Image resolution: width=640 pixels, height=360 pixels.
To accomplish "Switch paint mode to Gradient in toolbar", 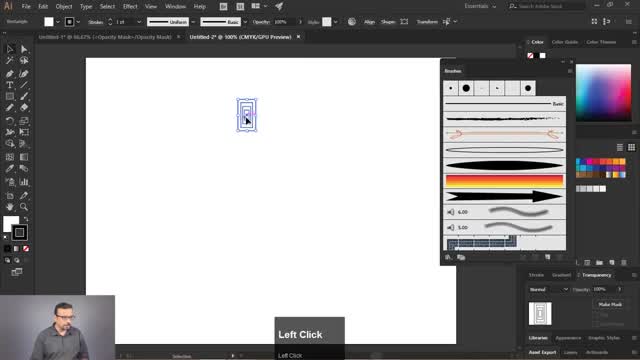I will pos(16,249).
